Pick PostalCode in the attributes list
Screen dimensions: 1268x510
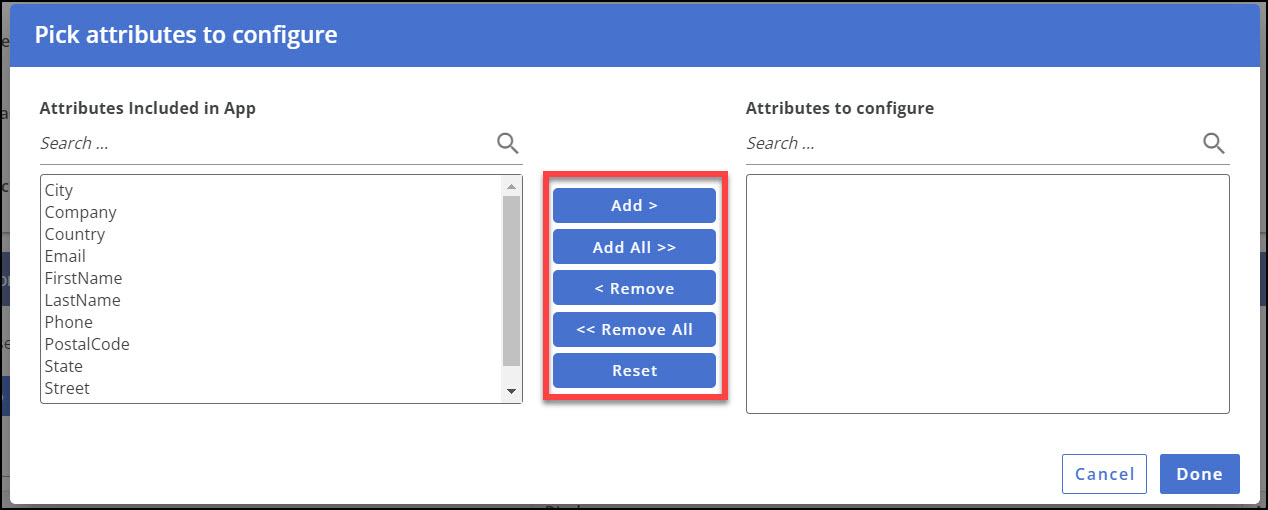[x=87, y=344]
